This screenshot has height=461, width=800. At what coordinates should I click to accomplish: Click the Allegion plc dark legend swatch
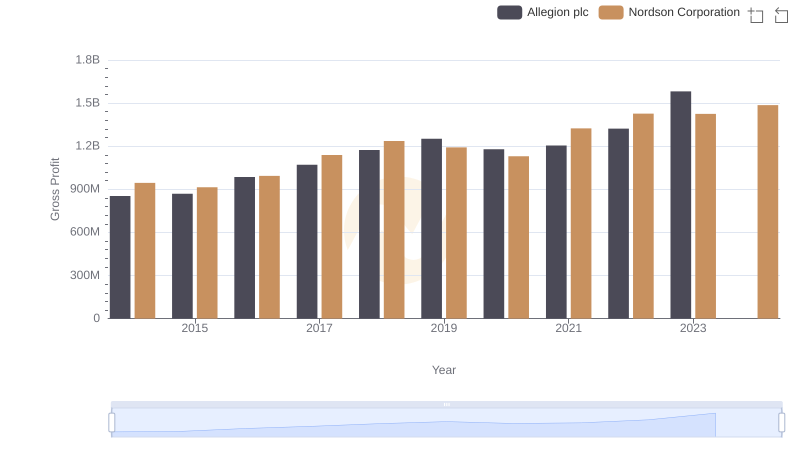pyautogui.click(x=509, y=12)
